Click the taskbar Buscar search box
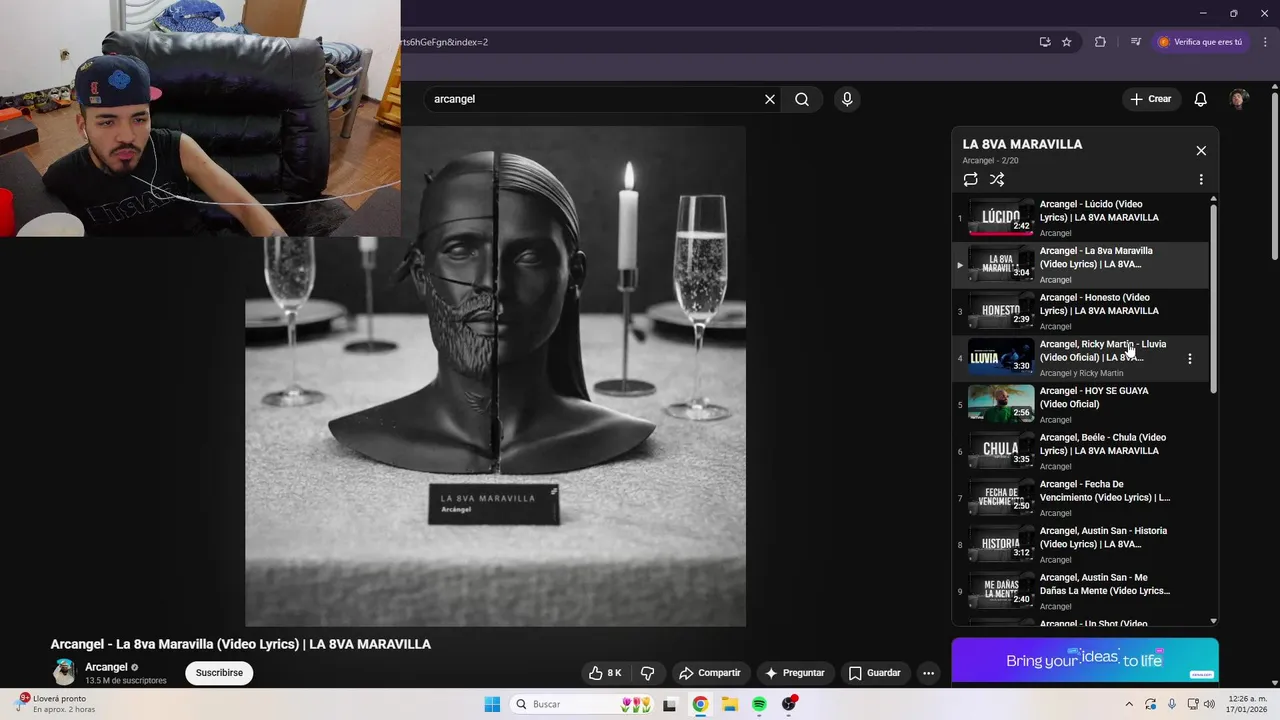This screenshot has width=1280, height=720. point(583,705)
